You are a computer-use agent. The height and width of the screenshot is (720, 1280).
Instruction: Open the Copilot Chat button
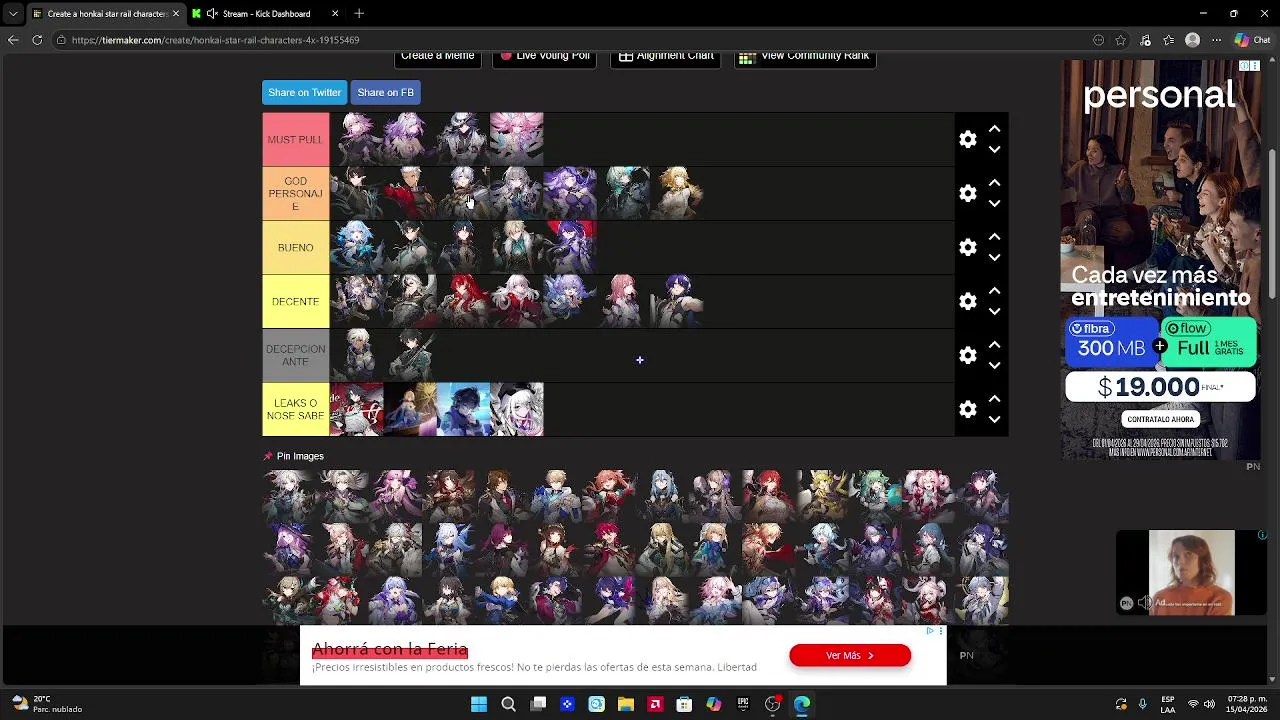1253,40
